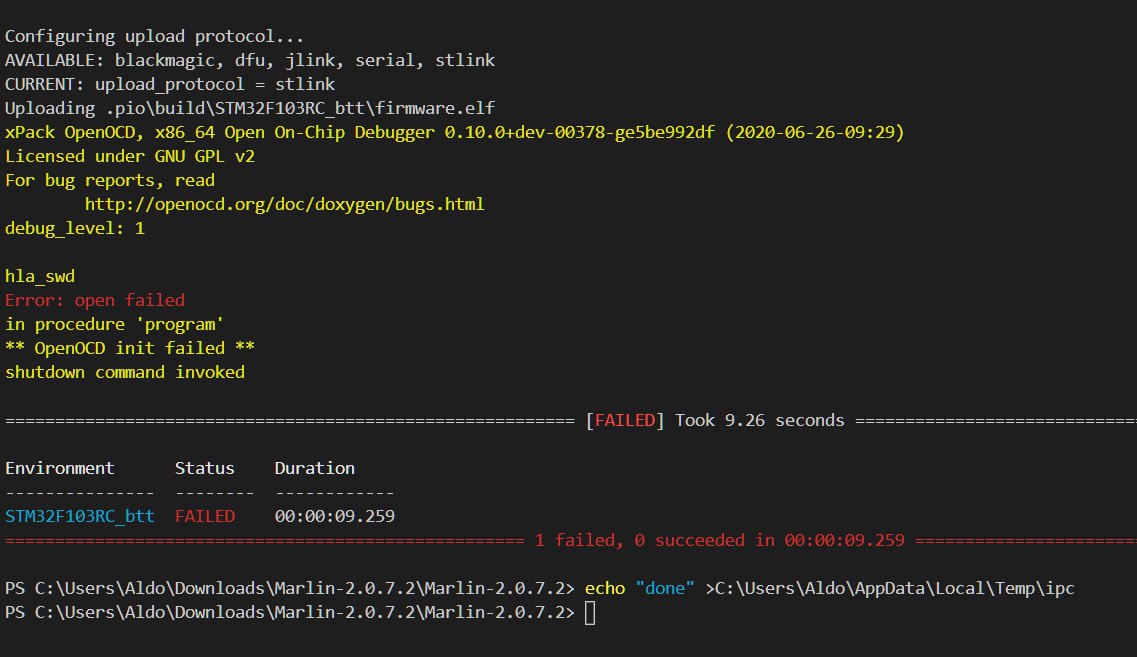Click the STM32F103RC_btt environment name in table
The width and height of the screenshot is (1137, 657).
click(80, 516)
